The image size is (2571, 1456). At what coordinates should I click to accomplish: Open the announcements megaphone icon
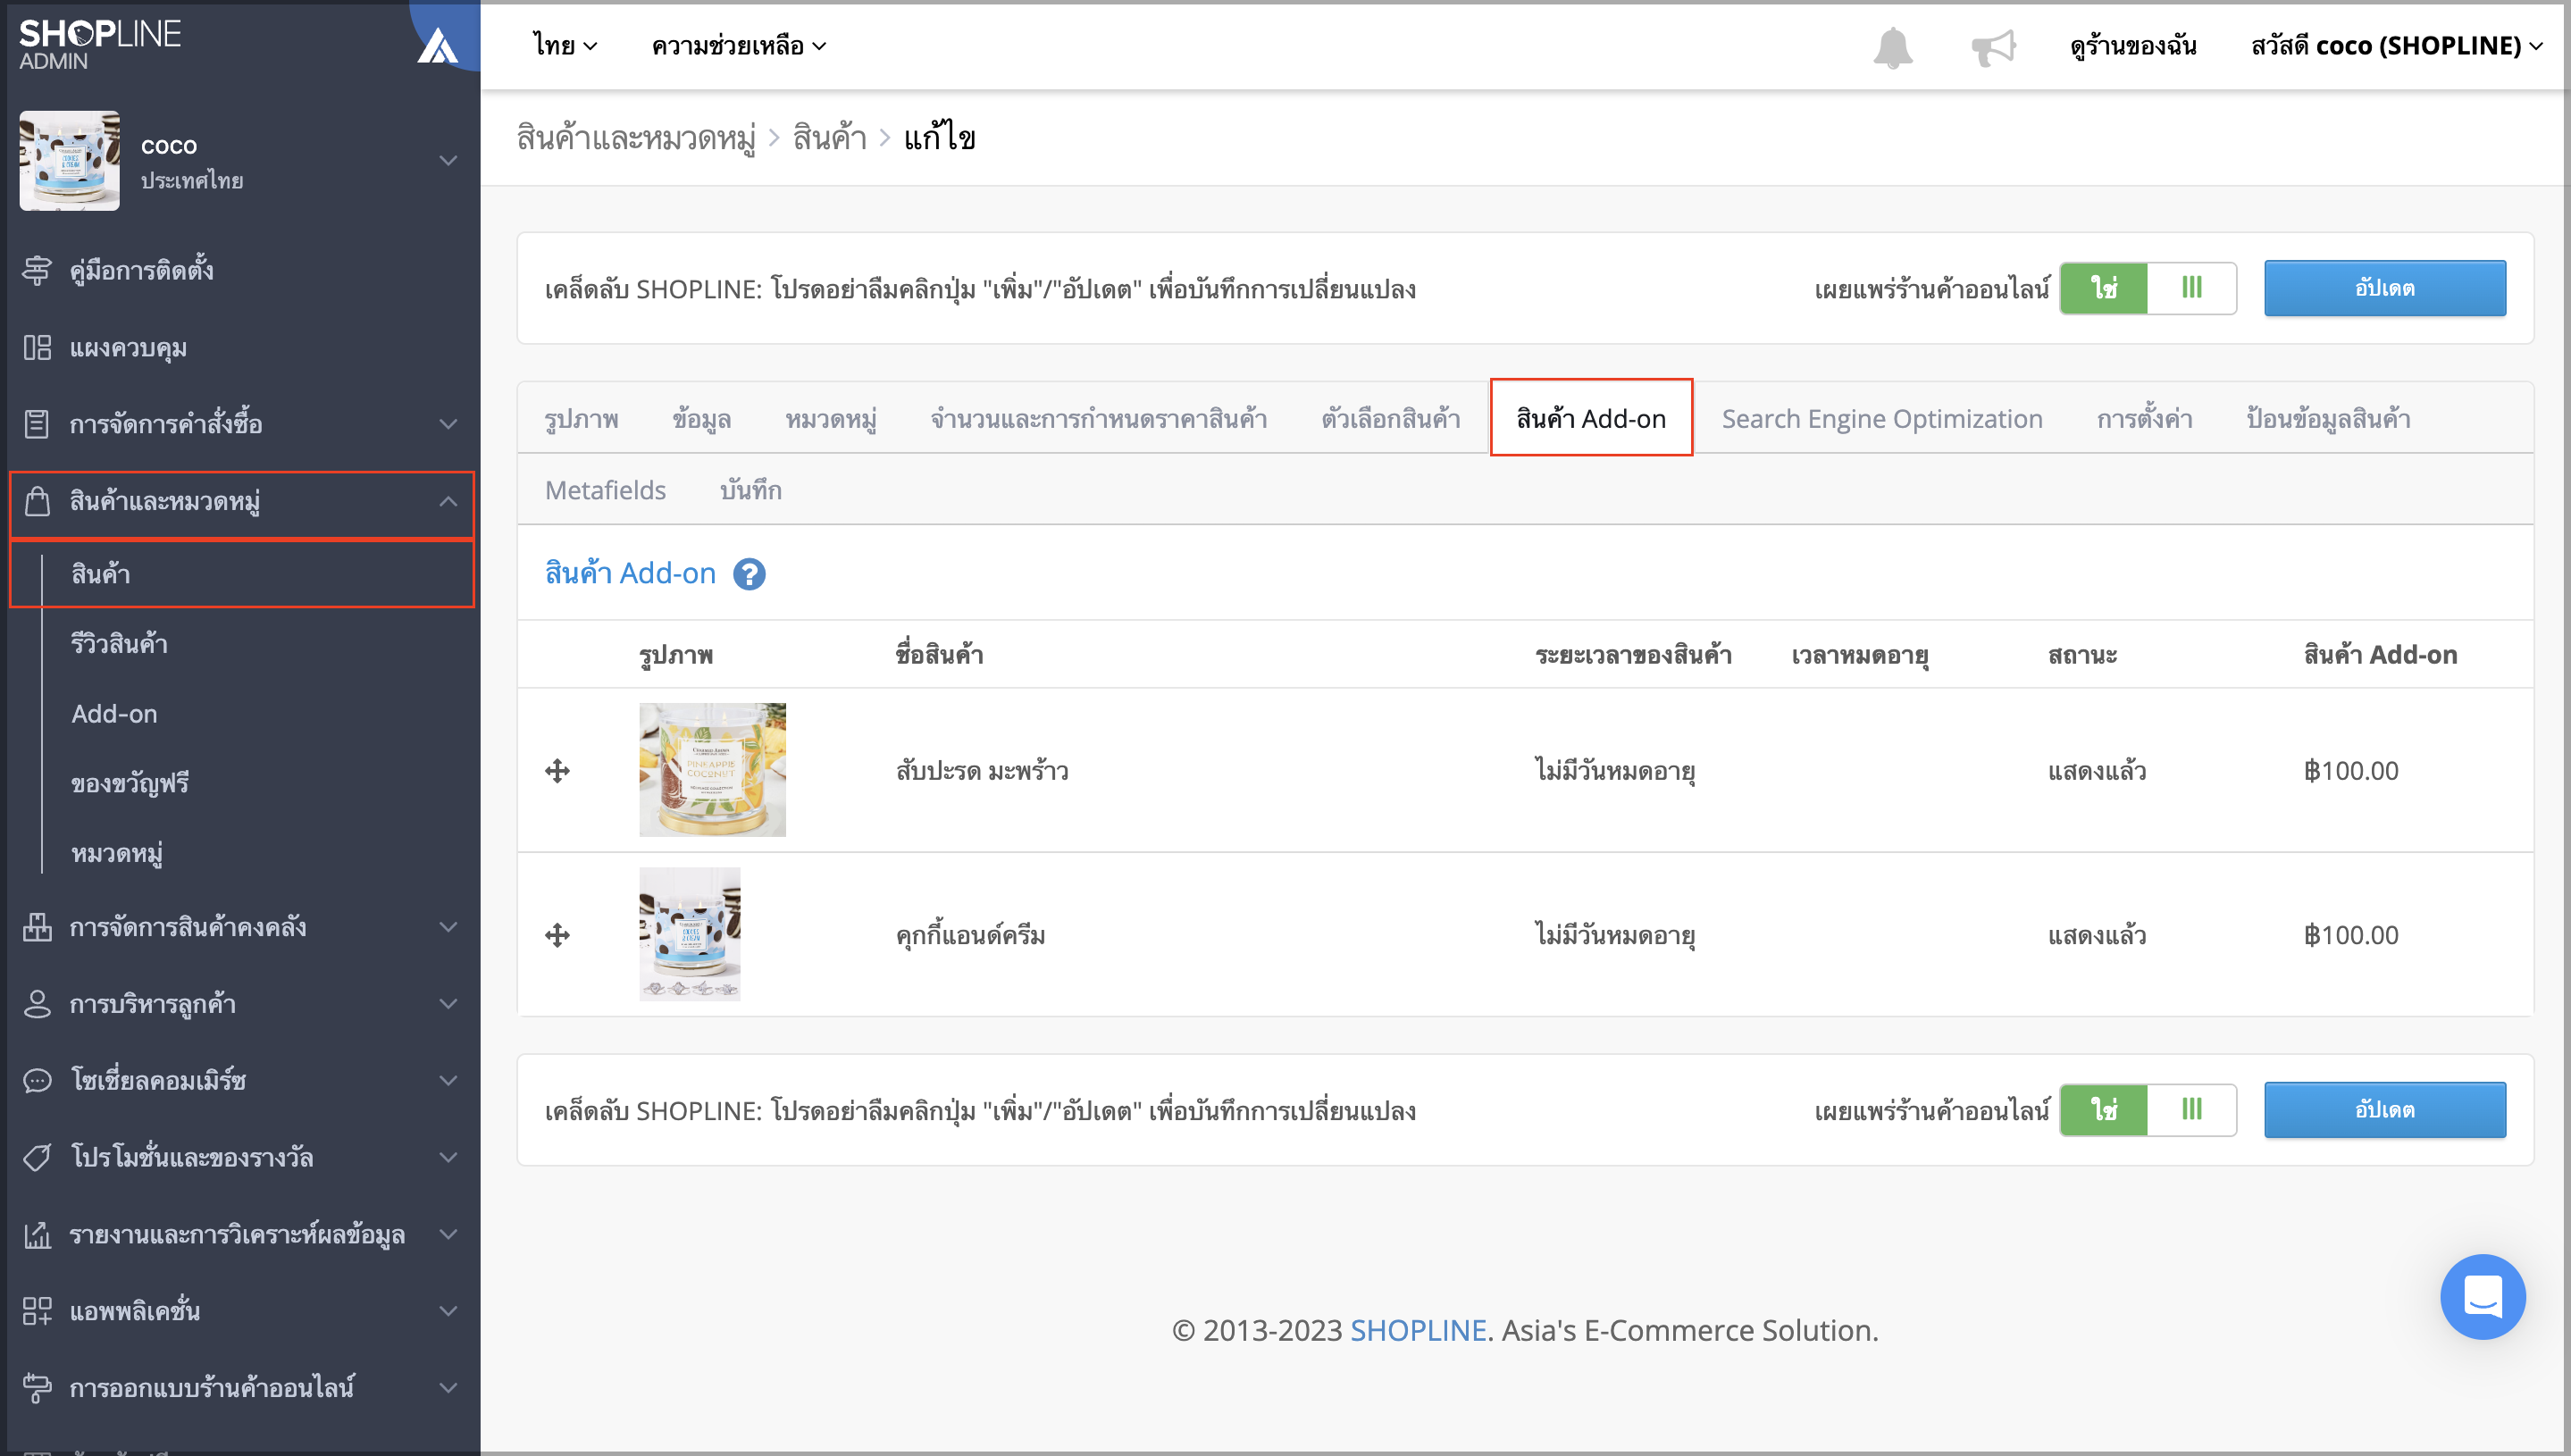(1993, 47)
